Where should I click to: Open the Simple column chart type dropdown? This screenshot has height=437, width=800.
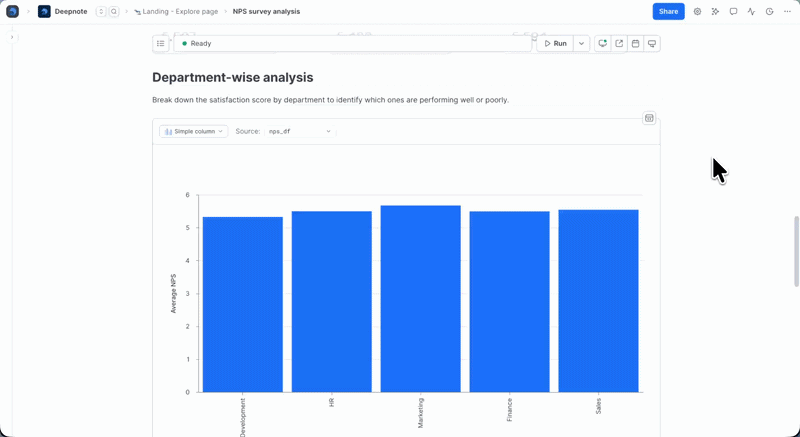[x=193, y=132]
